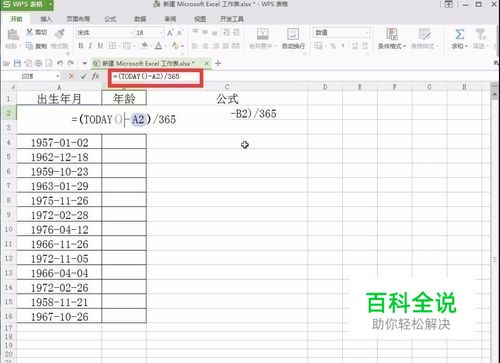This screenshot has width=500, height=363.
Task: Click the Open folder icon in quick toolbar
Action: pos(6,63)
